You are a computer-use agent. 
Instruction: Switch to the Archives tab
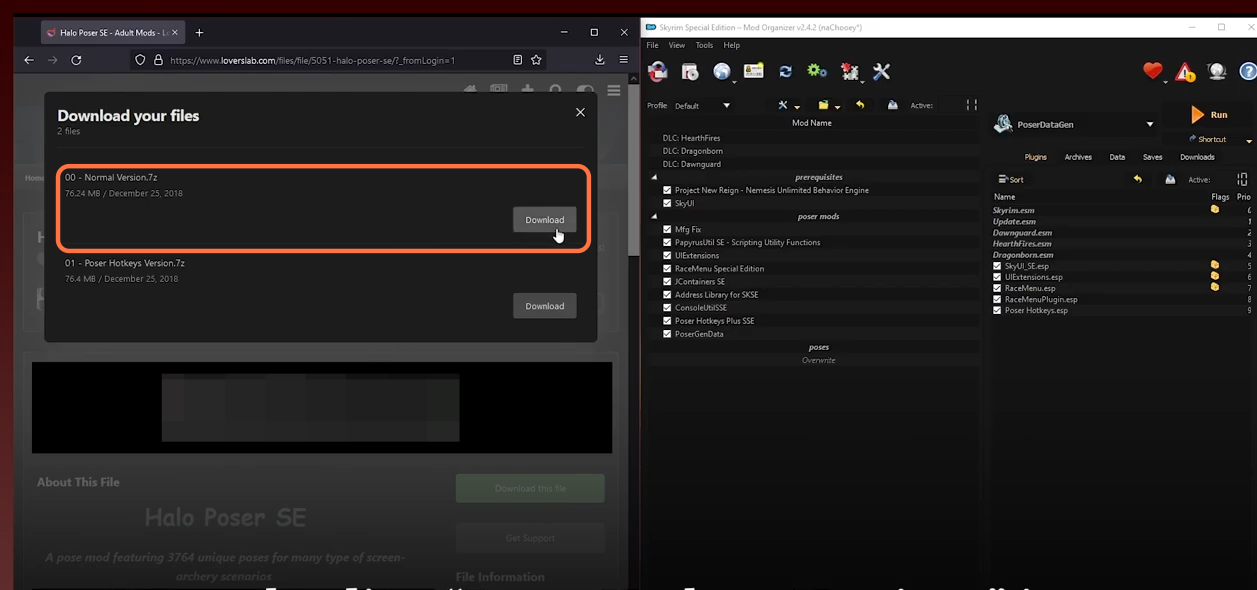pyautogui.click(x=1078, y=157)
